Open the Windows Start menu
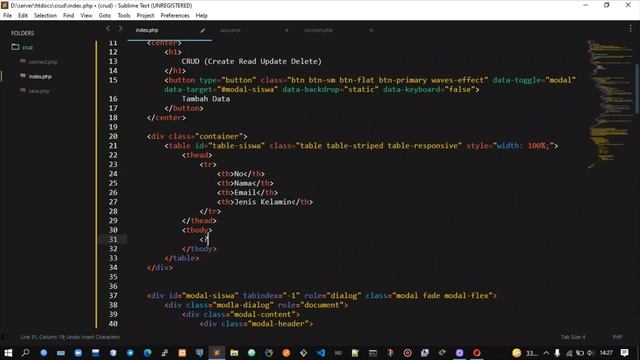The width and height of the screenshot is (640, 360). [8, 353]
